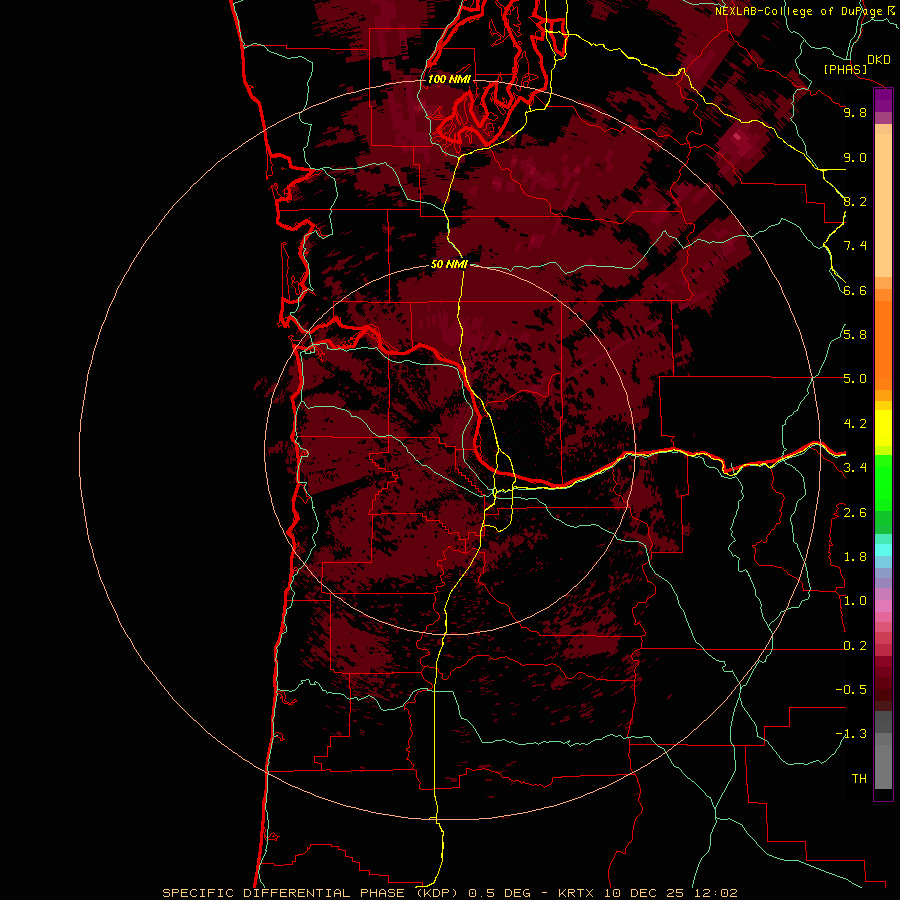Click the purple top segment of the color bar
The image size is (900, 900).
883,101
